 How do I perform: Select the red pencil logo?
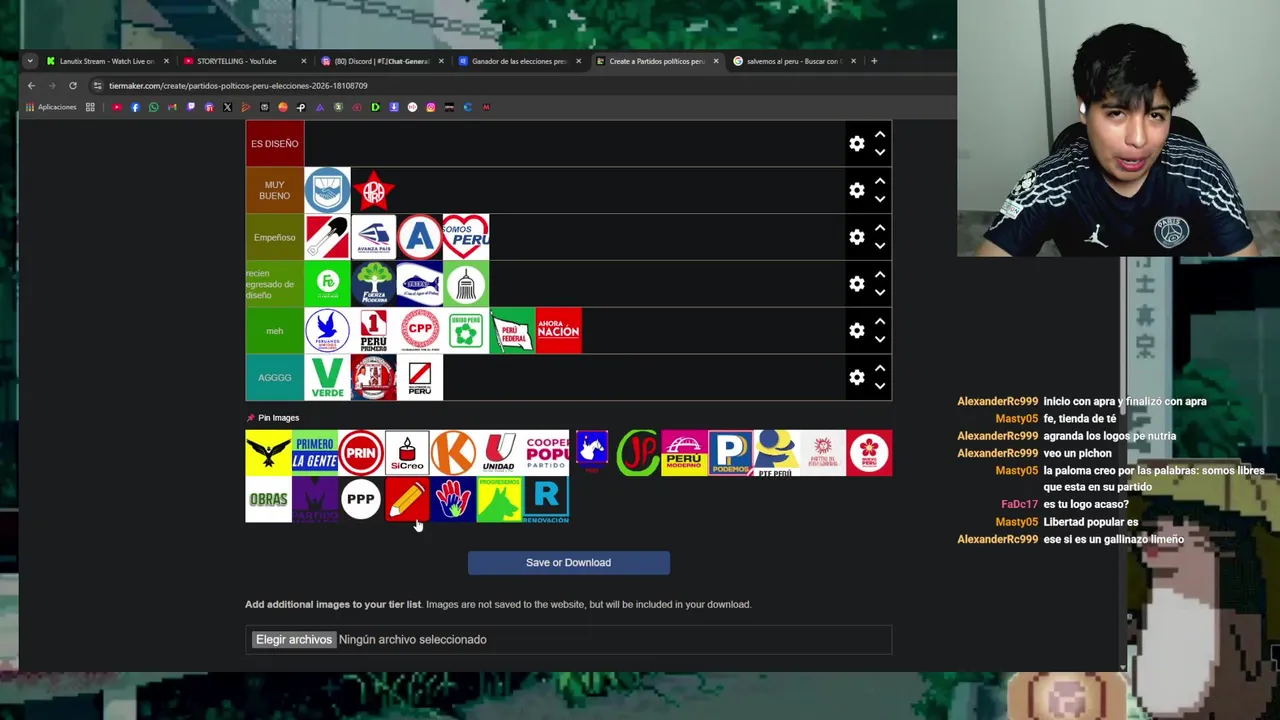(x=407, y=499)
